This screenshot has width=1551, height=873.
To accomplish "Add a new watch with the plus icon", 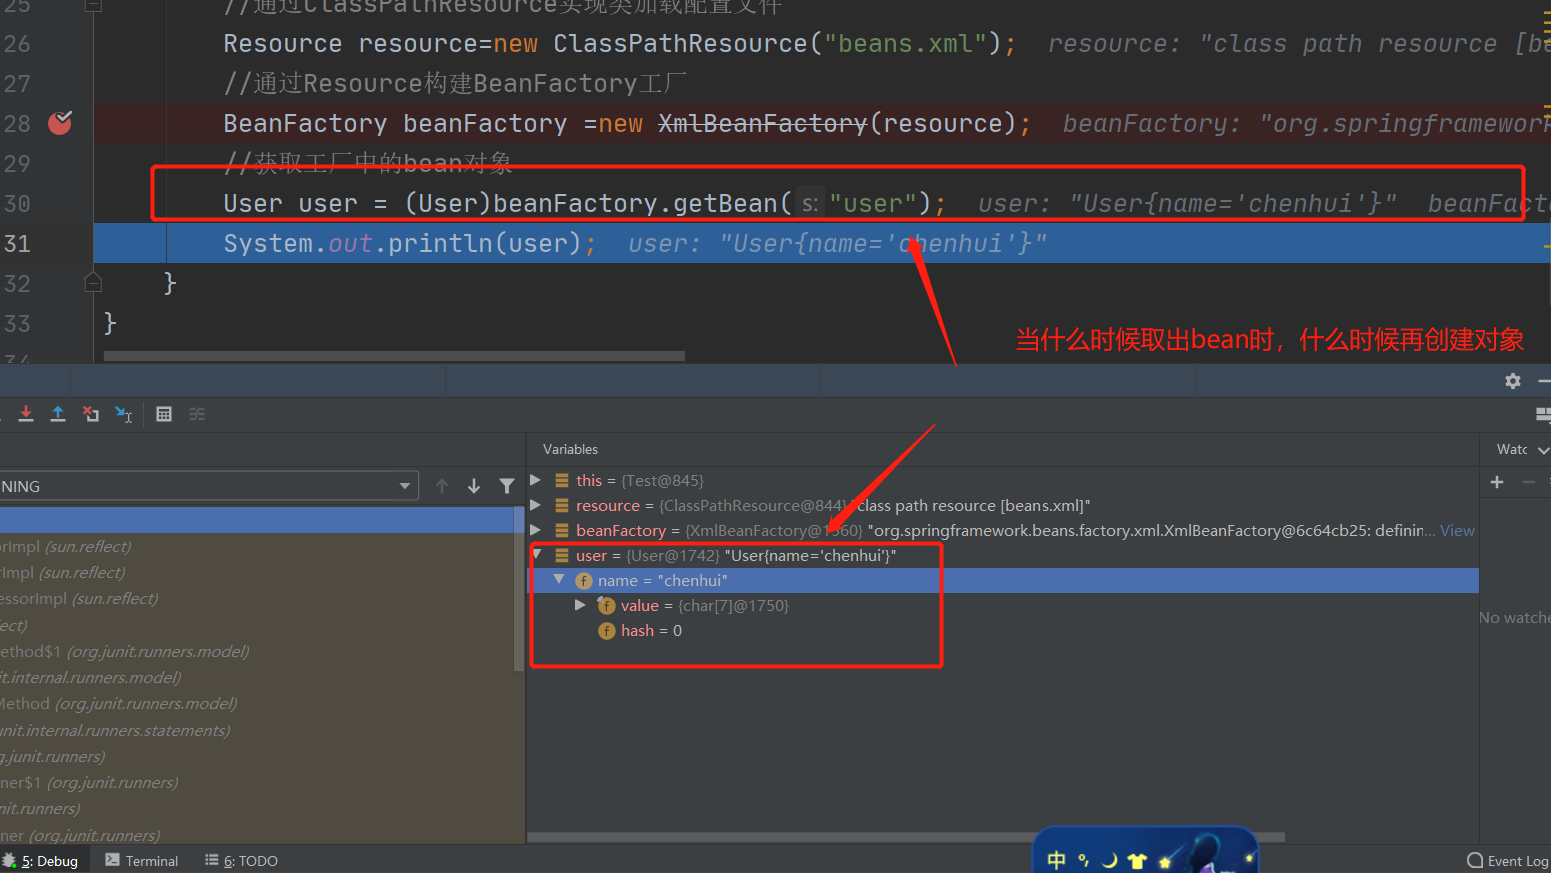I will point(1497,482).
